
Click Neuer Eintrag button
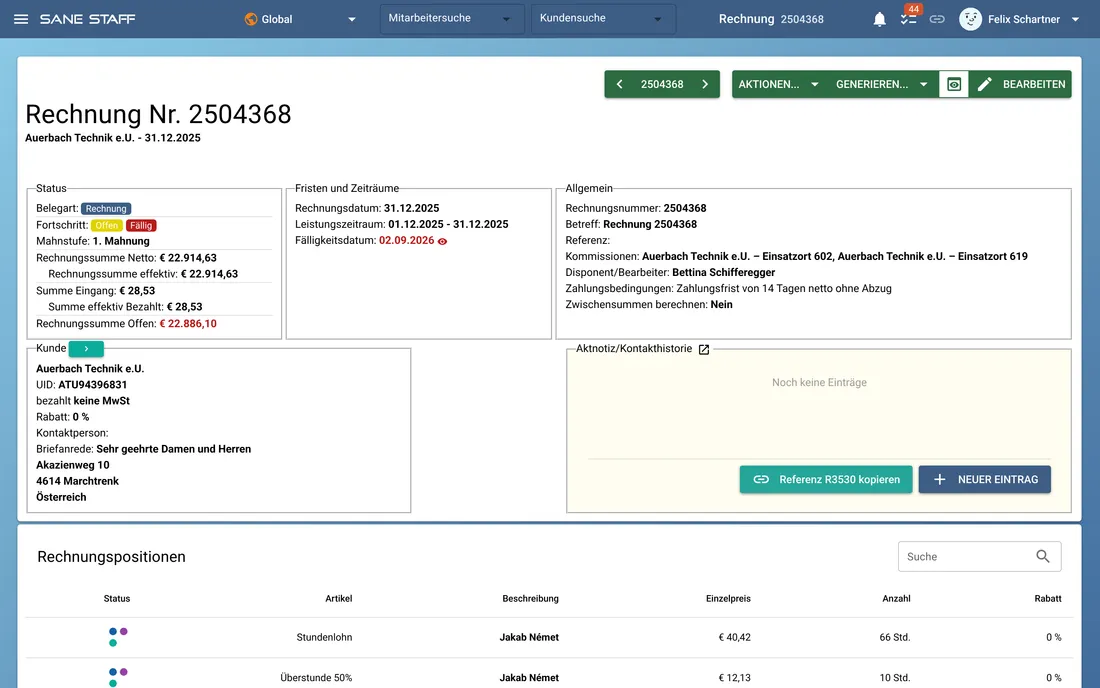click(x=985, y=480)
